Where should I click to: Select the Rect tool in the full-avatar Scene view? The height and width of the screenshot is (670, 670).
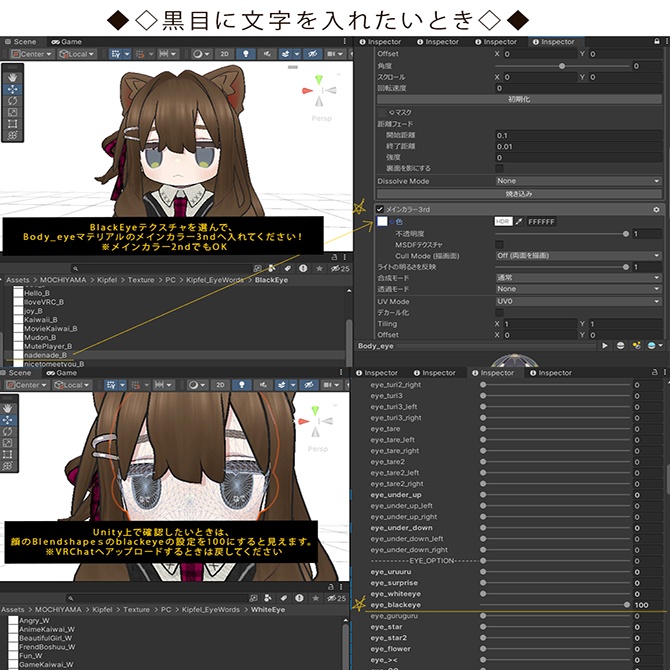12,124
